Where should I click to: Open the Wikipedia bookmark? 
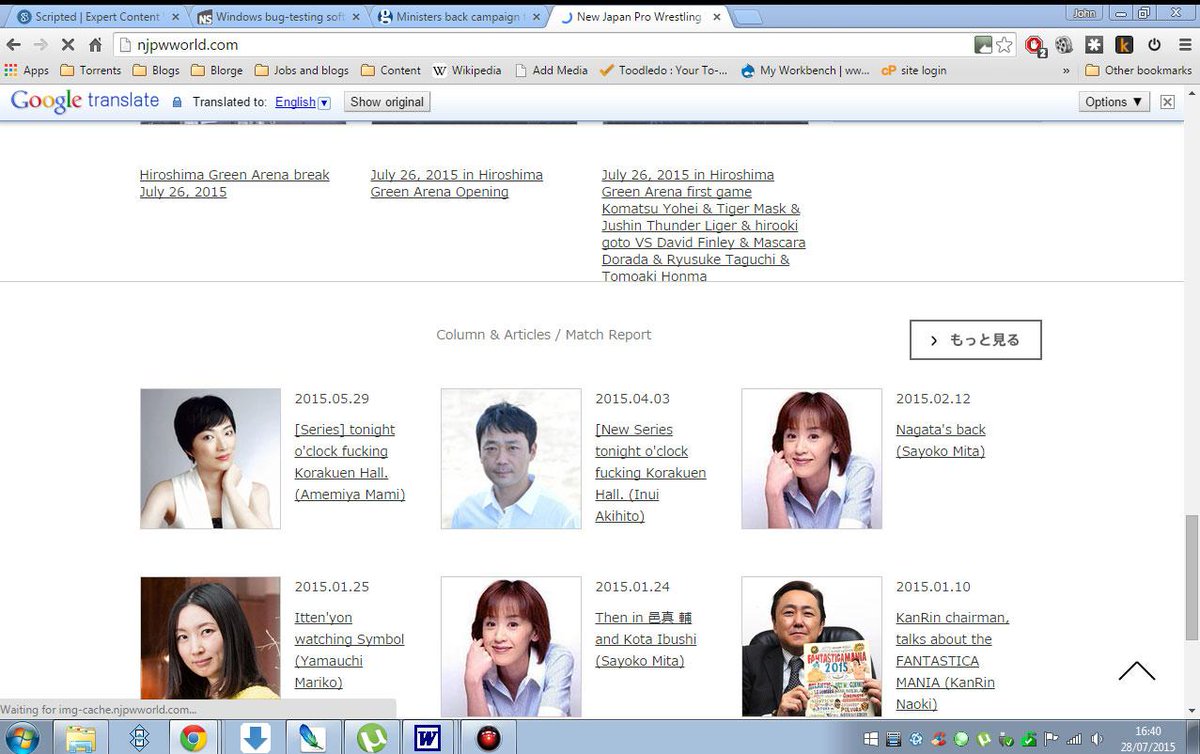coord(467,71)
